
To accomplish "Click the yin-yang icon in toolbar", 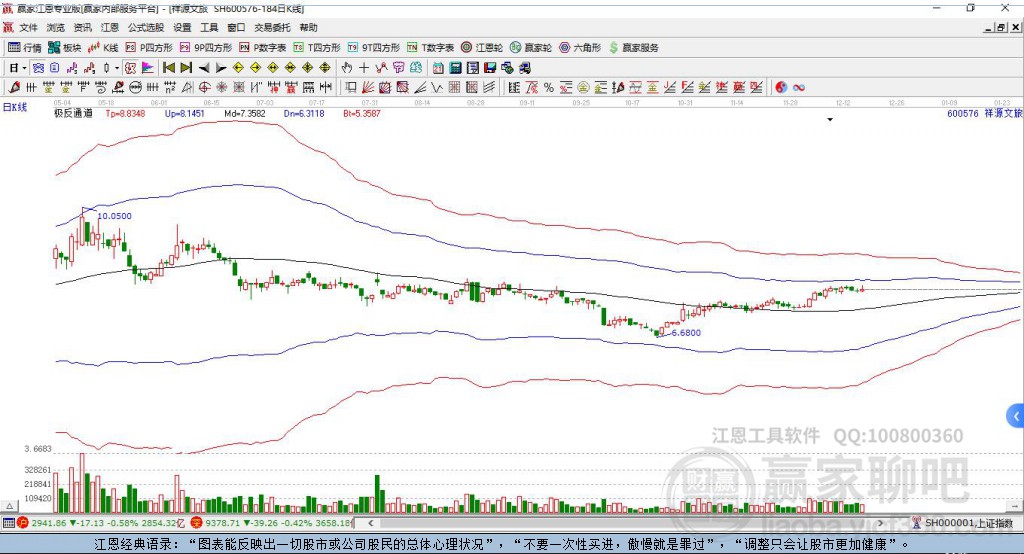I will (781, 87).
